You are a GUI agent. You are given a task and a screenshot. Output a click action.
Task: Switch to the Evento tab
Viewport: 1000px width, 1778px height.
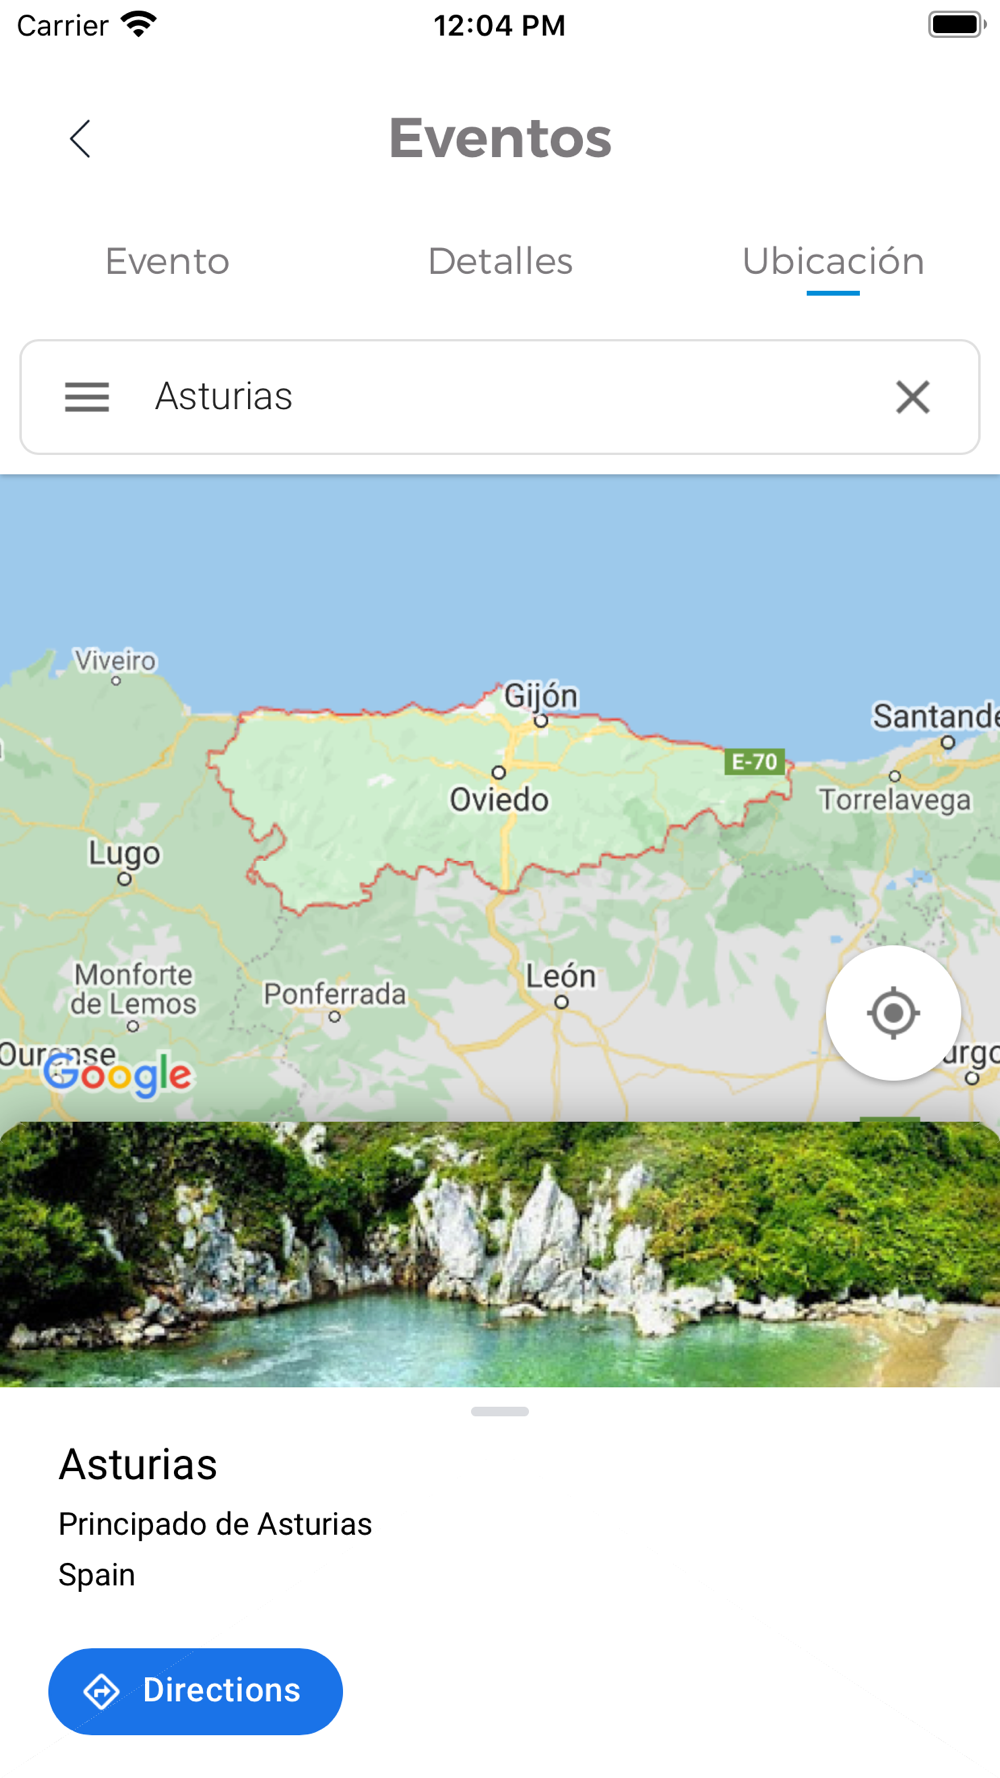(x=167, y=262)
